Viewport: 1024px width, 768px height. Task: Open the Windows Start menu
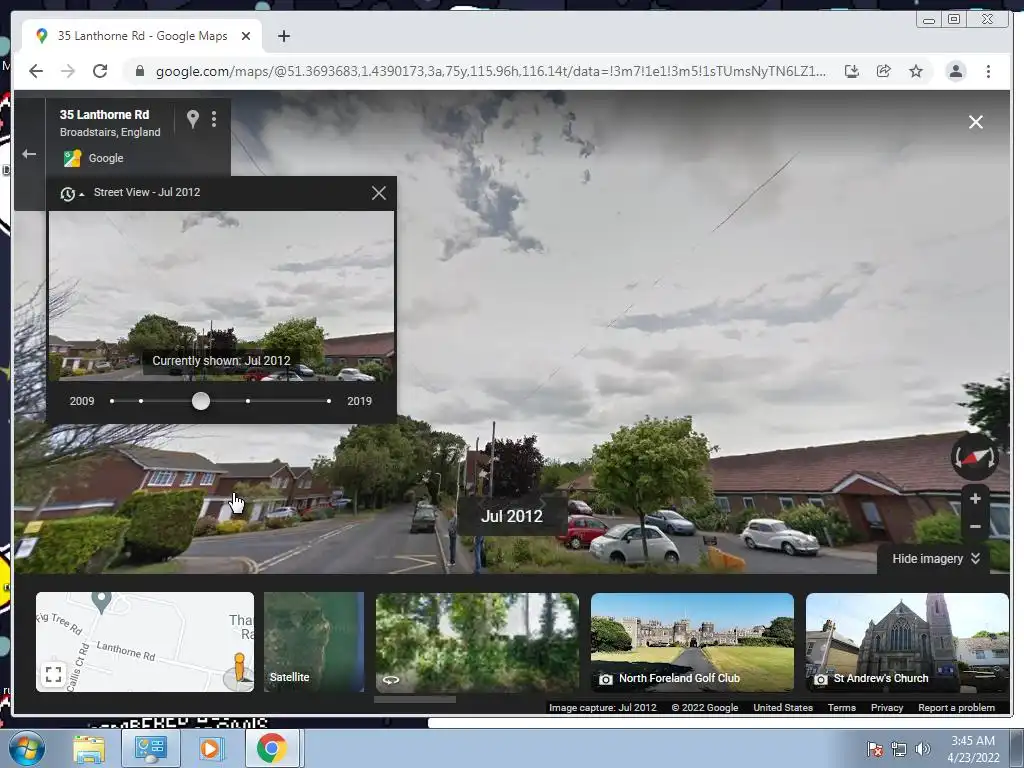click(x=25, y=748)
